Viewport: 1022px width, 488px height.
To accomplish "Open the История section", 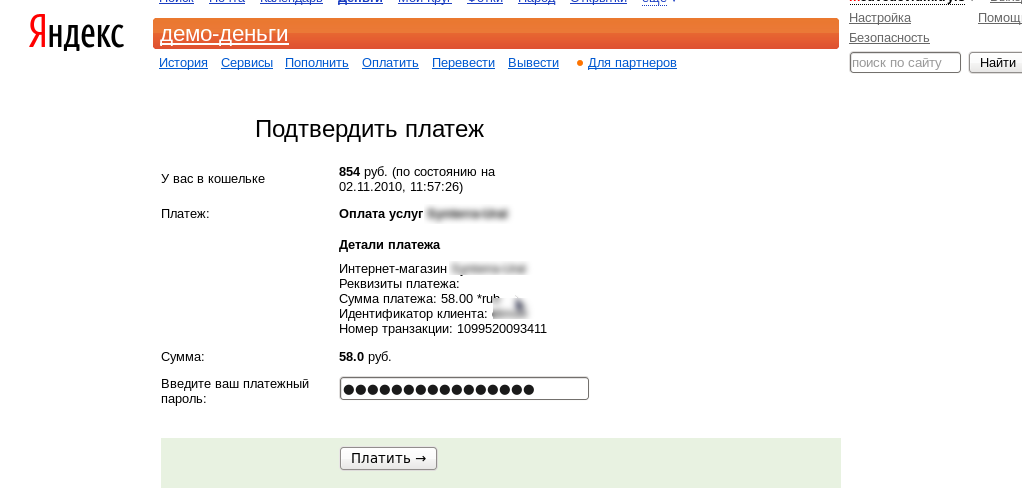I will [183, 63].
